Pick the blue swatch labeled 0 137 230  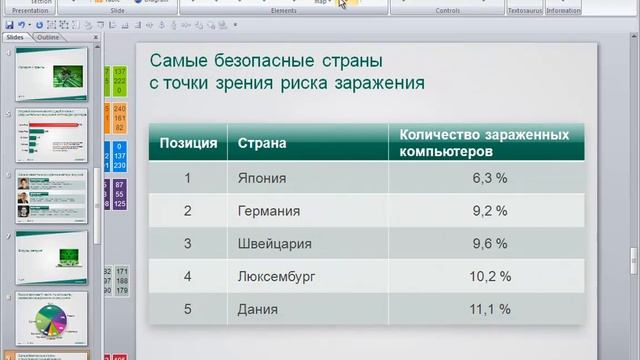coord(120,156)
